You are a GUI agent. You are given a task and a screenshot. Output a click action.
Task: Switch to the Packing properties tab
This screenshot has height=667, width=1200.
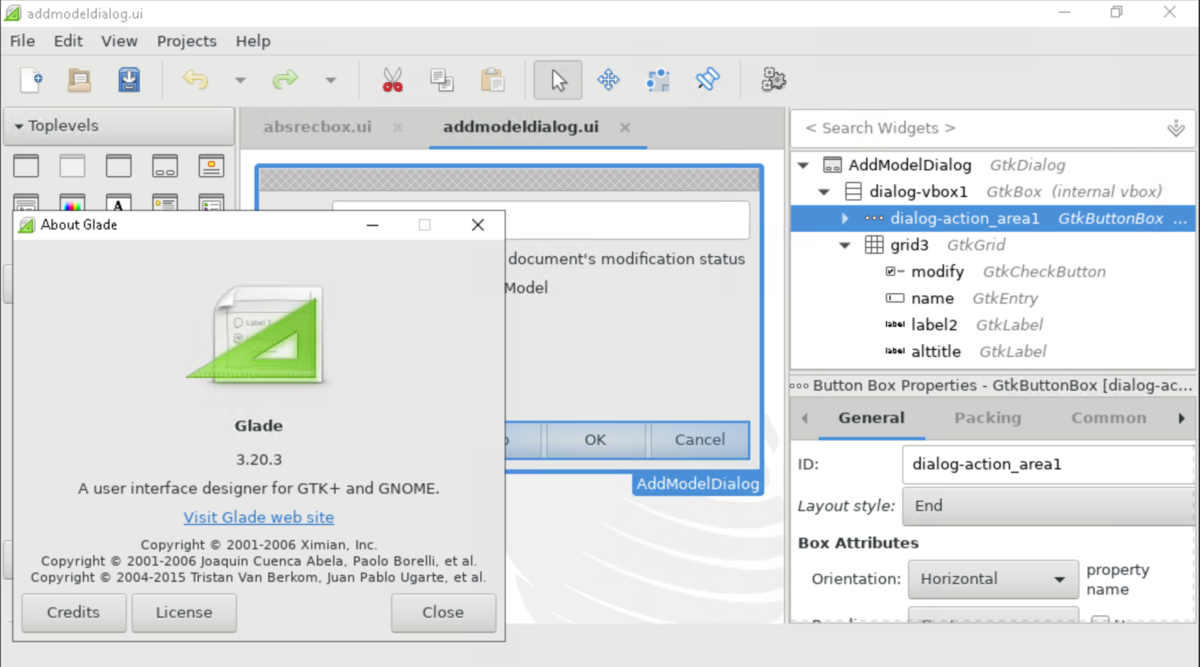tap(988, 418)
